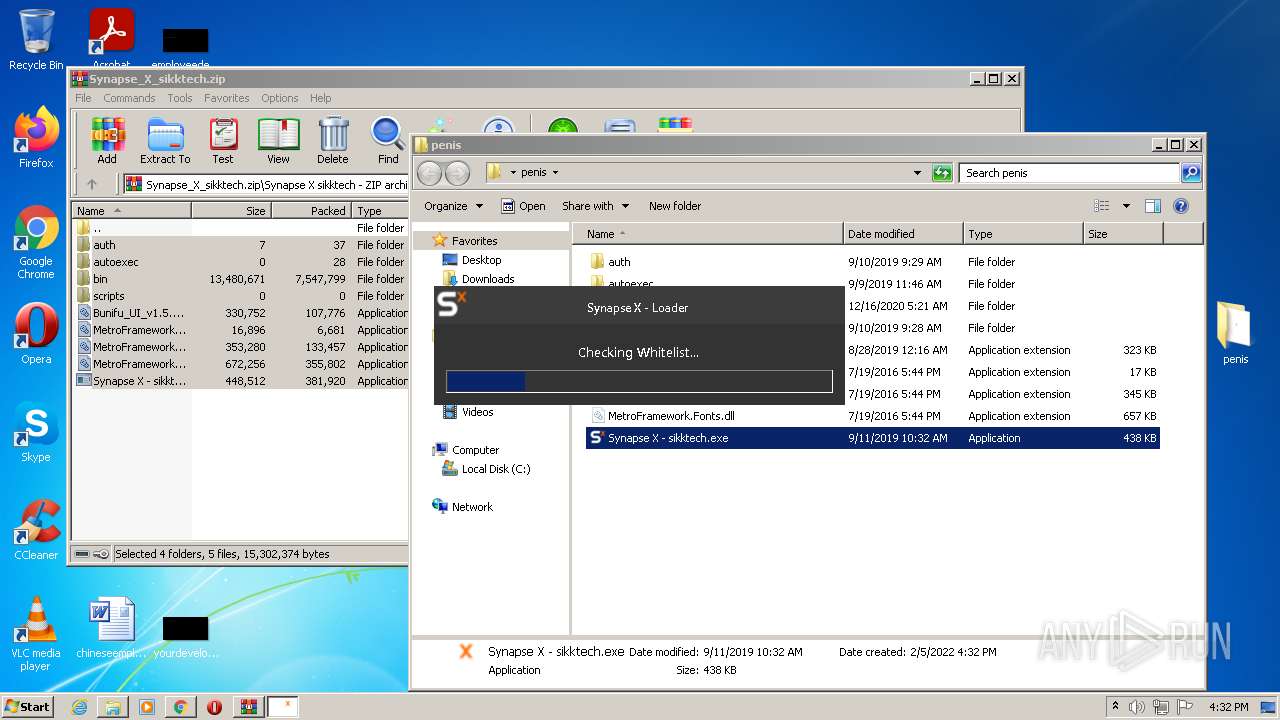Click Explorer search magnifier button
This screenshot has width=1280, height=720.
[x=1190, y=173]
